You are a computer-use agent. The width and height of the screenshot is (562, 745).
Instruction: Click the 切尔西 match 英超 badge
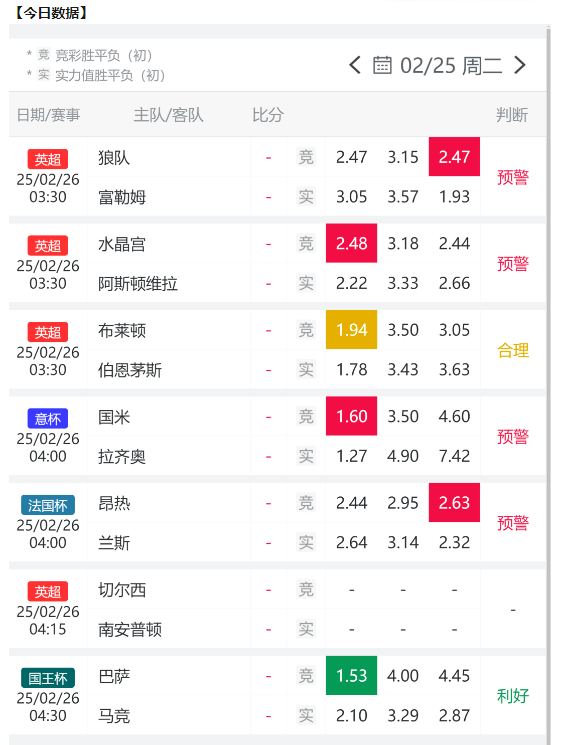coord(48,592)
